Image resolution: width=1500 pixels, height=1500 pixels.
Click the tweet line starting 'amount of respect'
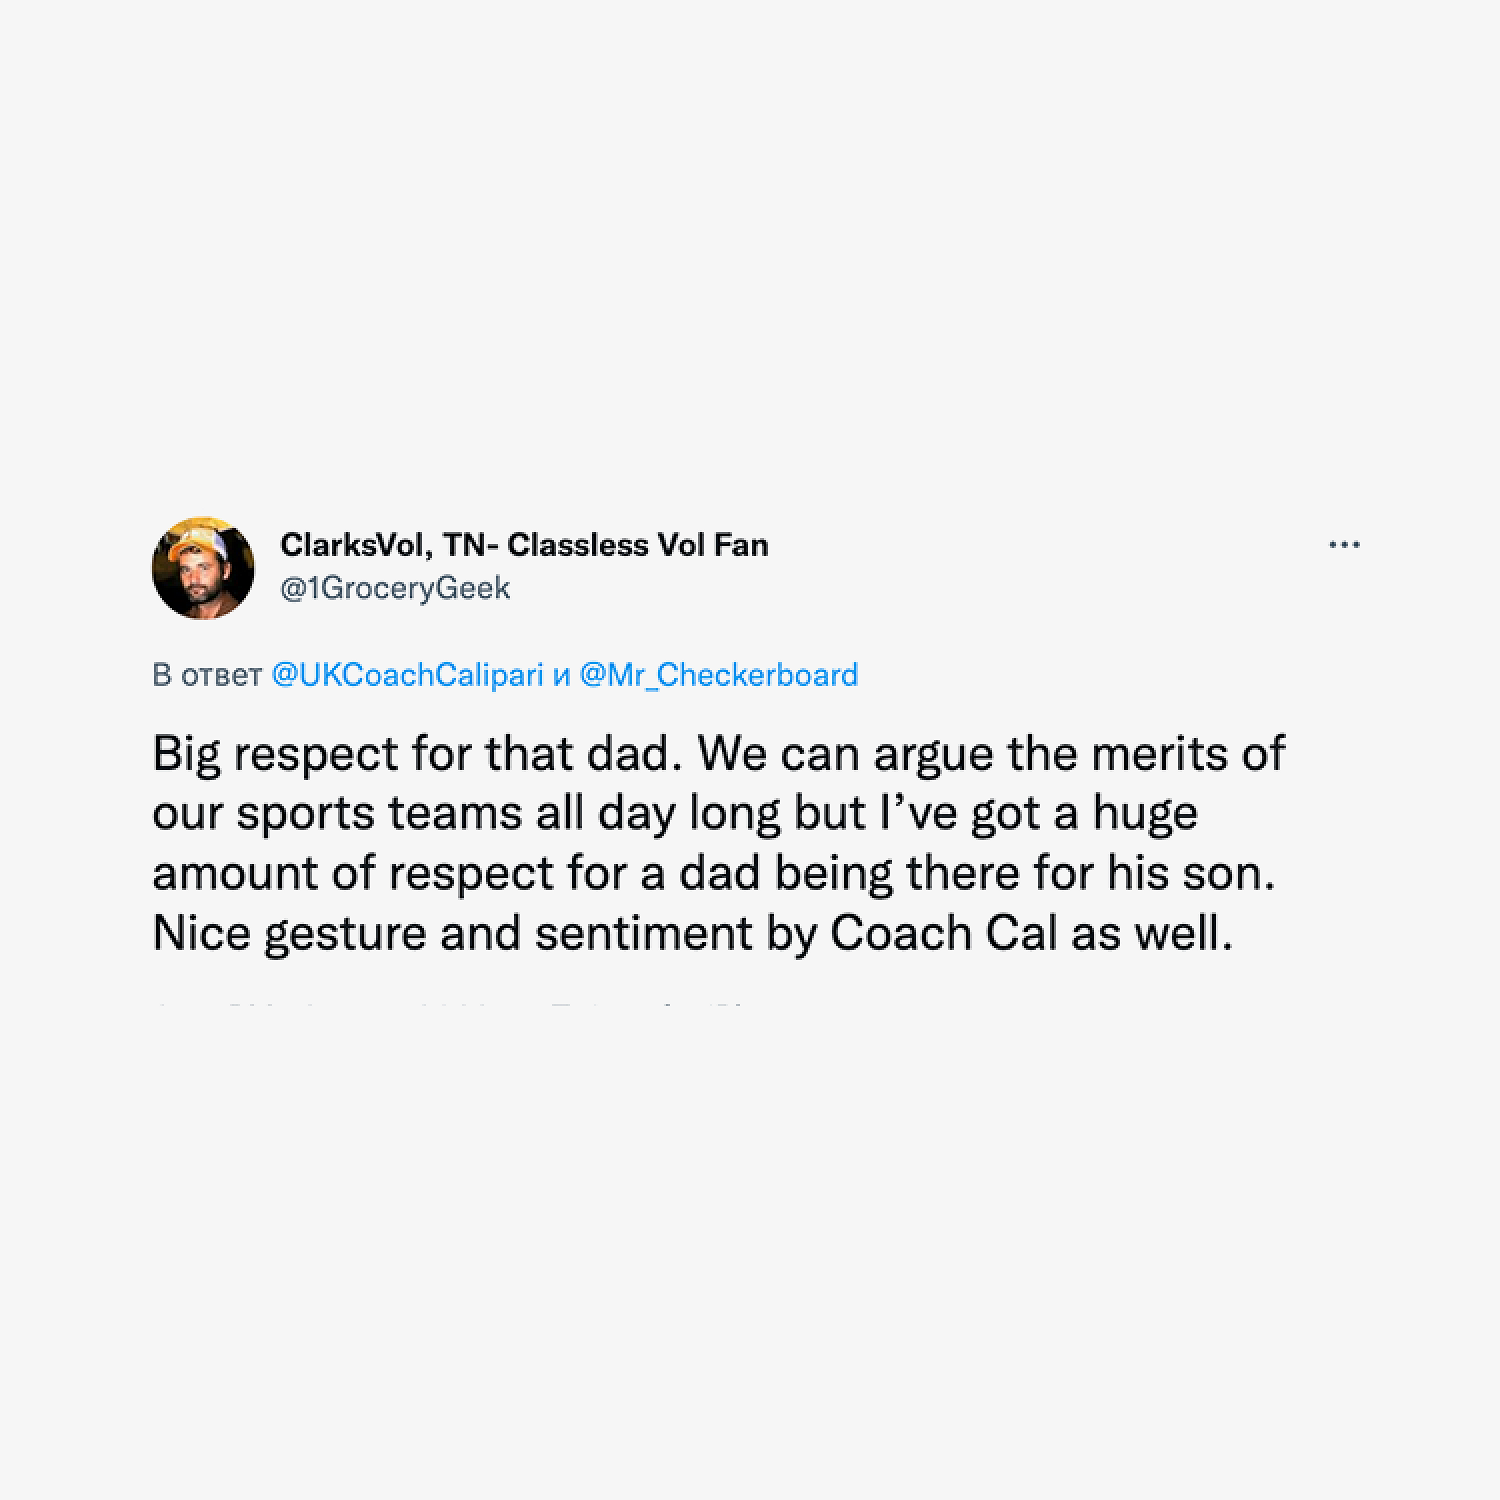point(714,874)
